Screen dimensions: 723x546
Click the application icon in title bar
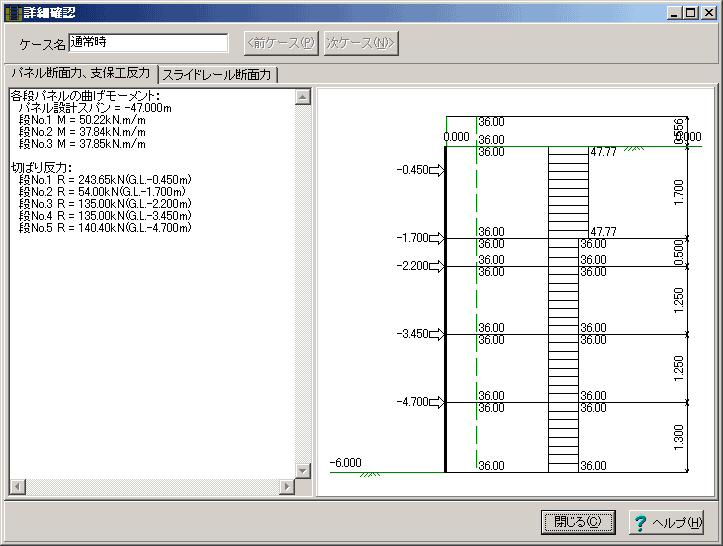[12, 12]
